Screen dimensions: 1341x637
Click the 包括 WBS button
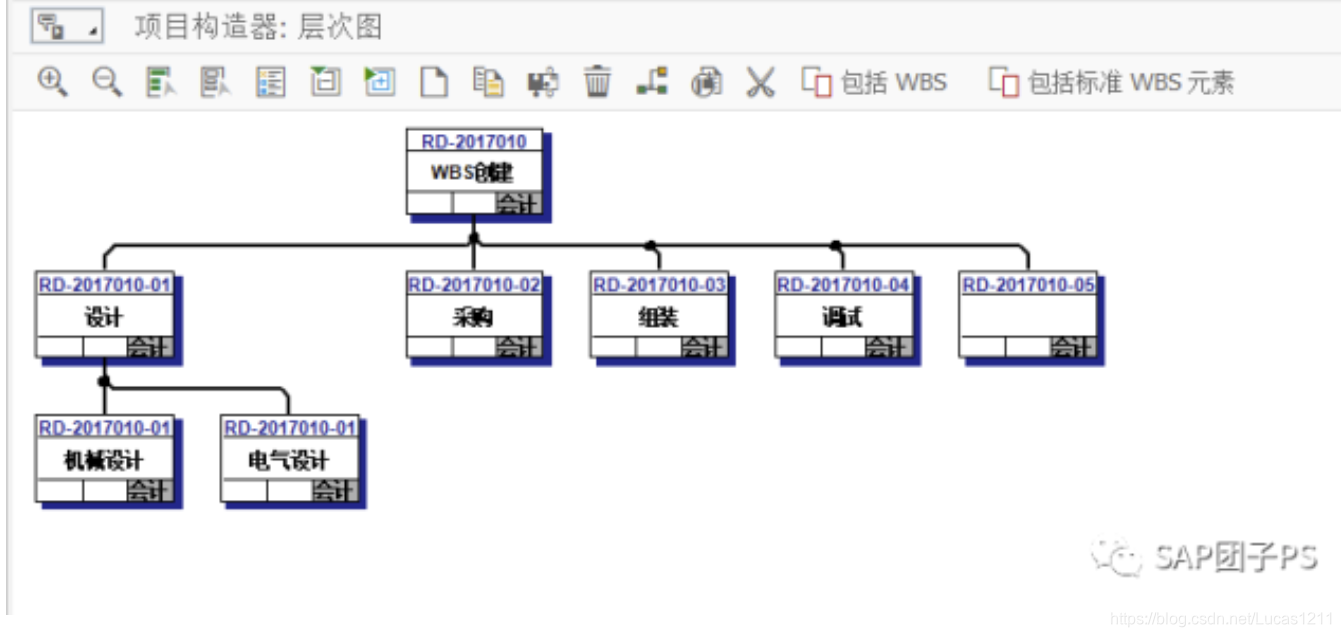click(x=875, y=82)
